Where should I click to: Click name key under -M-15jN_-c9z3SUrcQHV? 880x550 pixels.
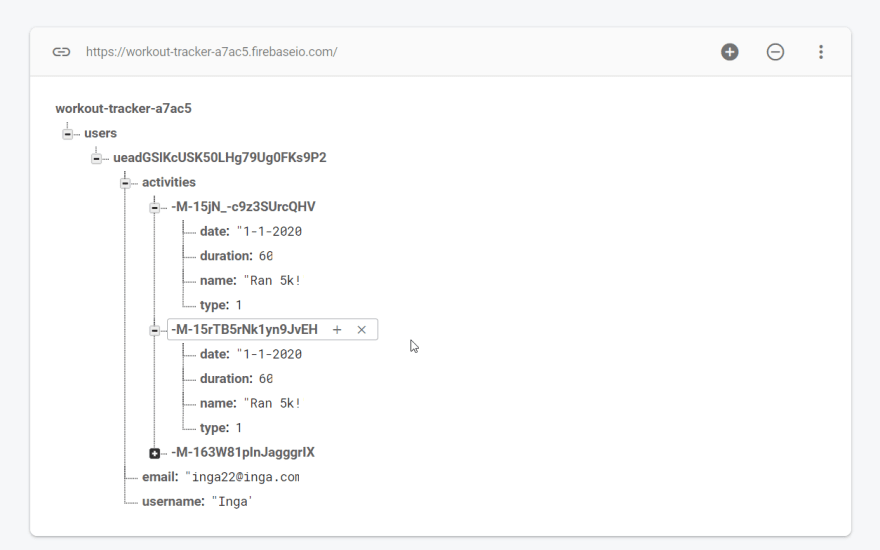(x=218, y=281)
